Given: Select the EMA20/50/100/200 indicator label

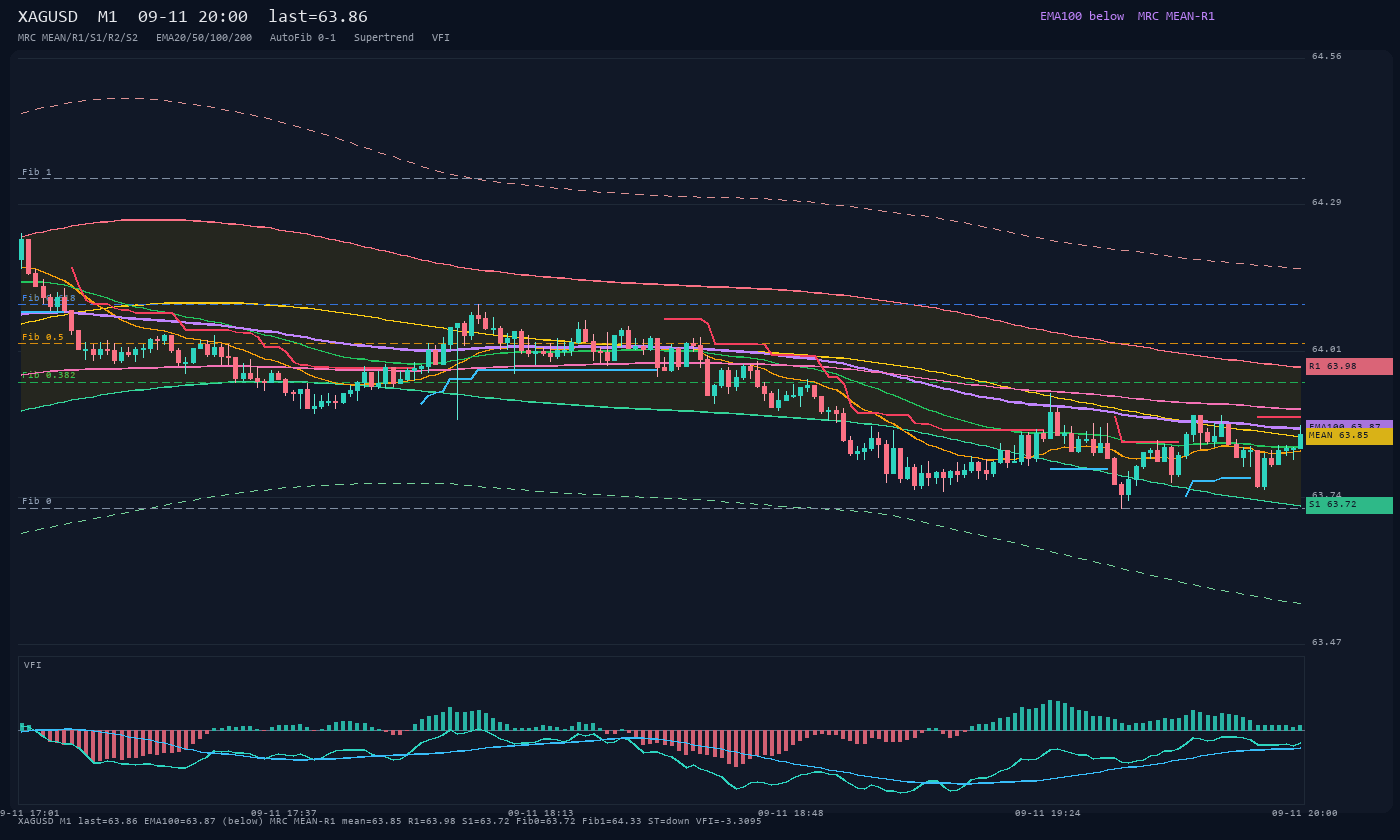Looking at the screenshot, I should click(x=204, y=38).
